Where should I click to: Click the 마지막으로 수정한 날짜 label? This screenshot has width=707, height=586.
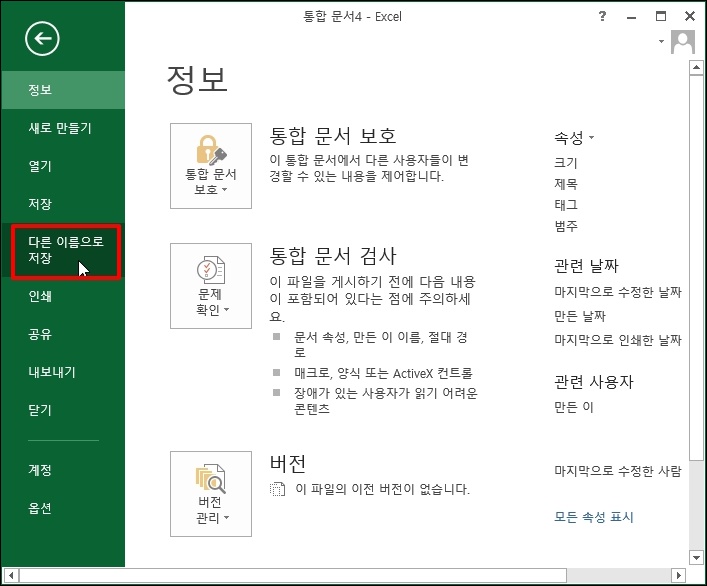tap(618, 292)
